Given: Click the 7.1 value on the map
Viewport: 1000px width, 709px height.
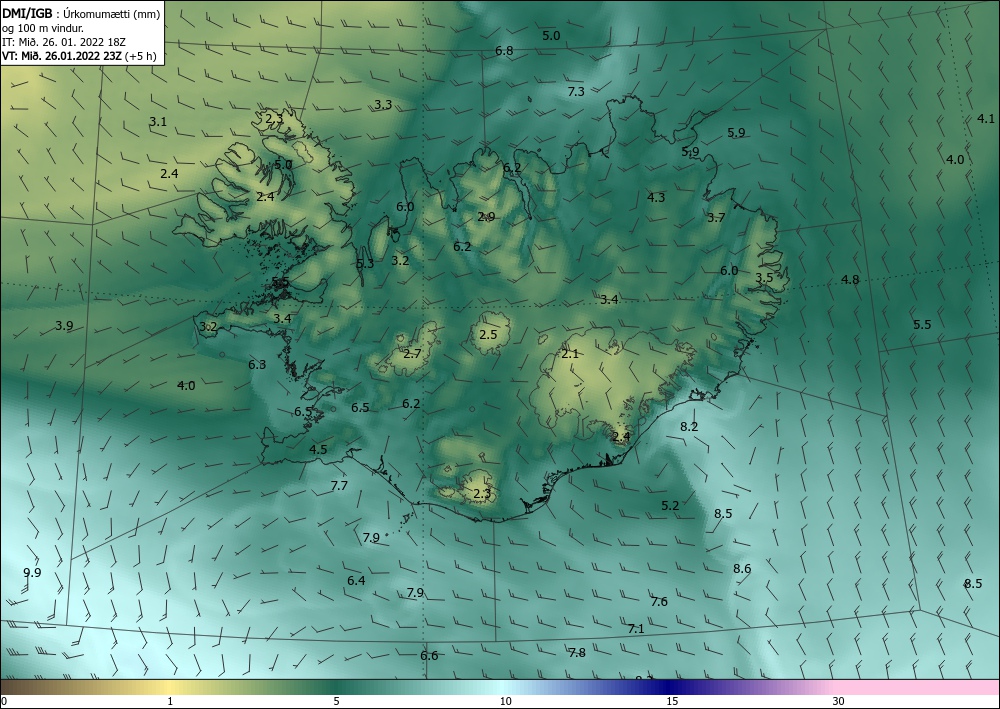Looking at the screenshot, I should click(x=636, y=629).
